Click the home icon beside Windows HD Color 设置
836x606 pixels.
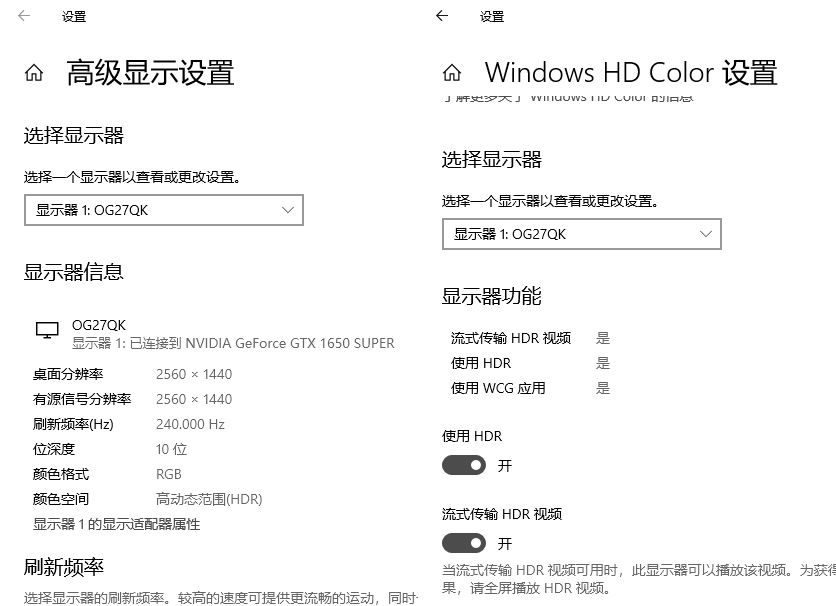[452, 73]
